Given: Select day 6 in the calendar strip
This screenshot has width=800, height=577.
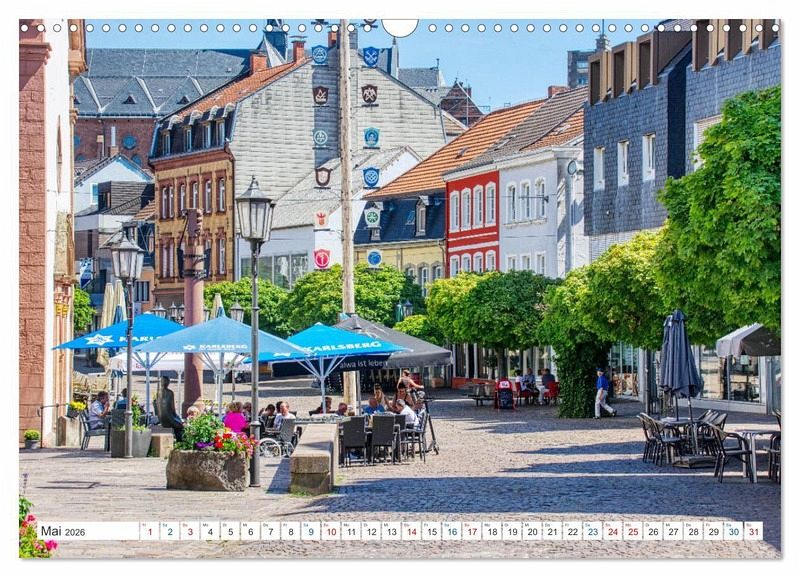Looking at the screenshot, I should click(250, 531).
